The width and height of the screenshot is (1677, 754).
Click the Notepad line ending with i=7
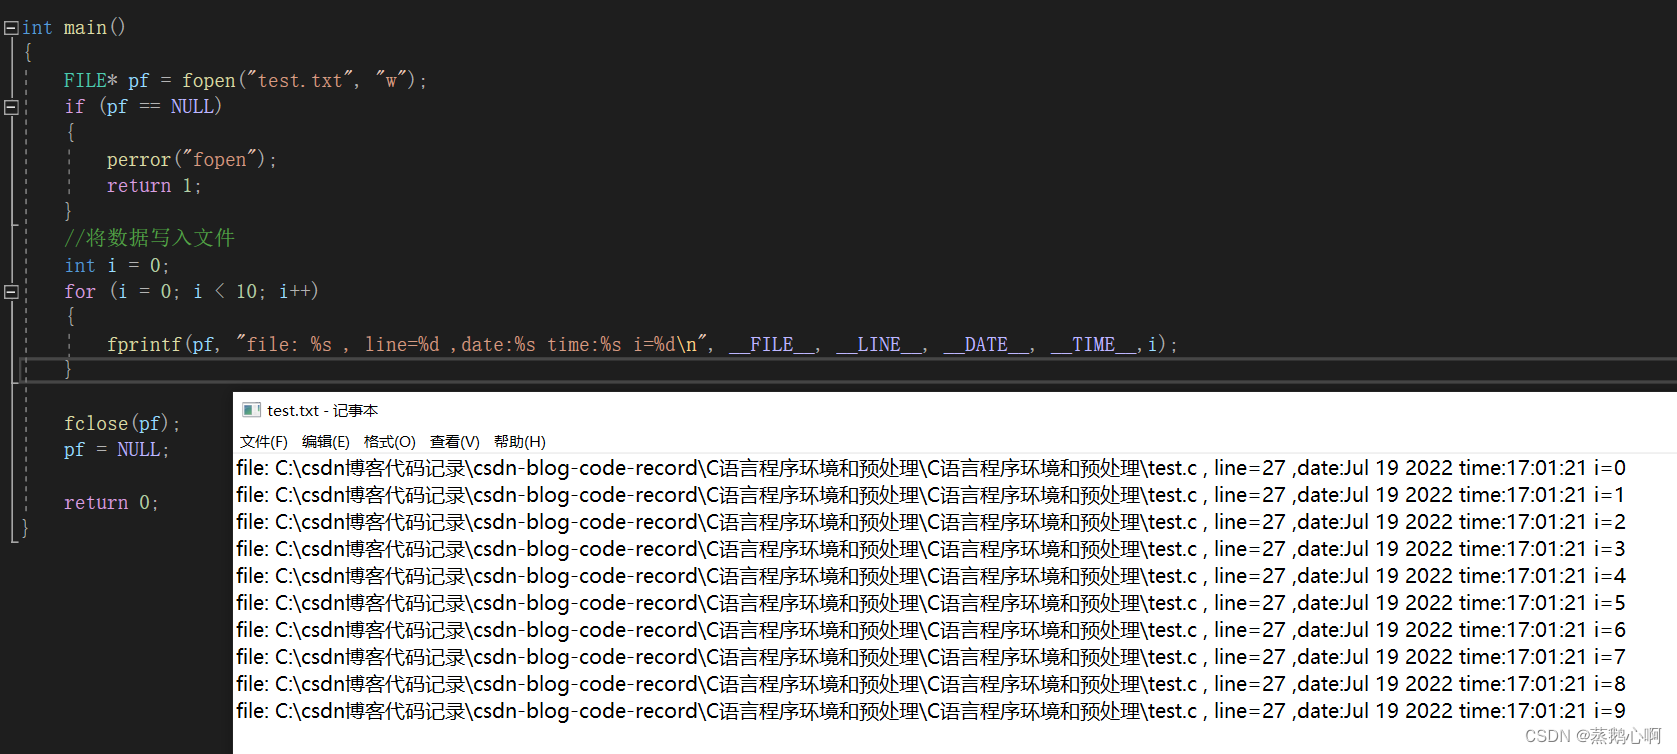tap(931, 657)
